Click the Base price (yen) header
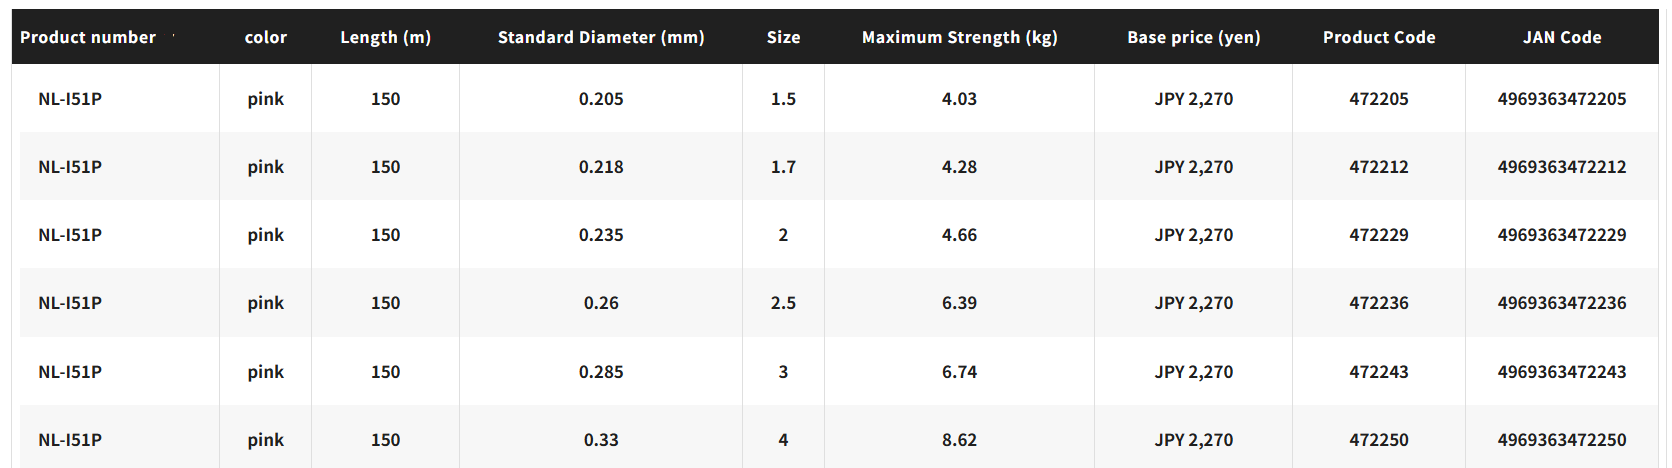1672x468 pixels. coord(1193,37)
